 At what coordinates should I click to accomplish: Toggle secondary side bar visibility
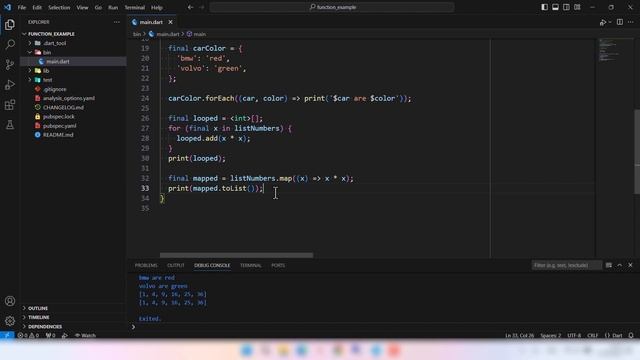point(566,7)
